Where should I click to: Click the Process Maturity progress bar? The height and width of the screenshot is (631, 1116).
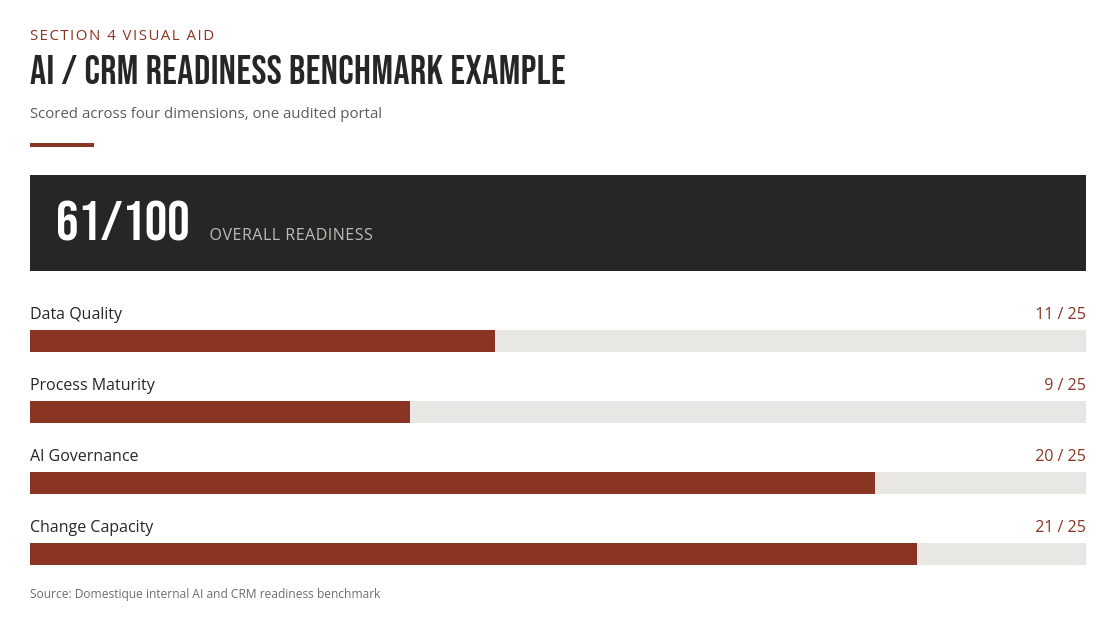click(557, 412)
